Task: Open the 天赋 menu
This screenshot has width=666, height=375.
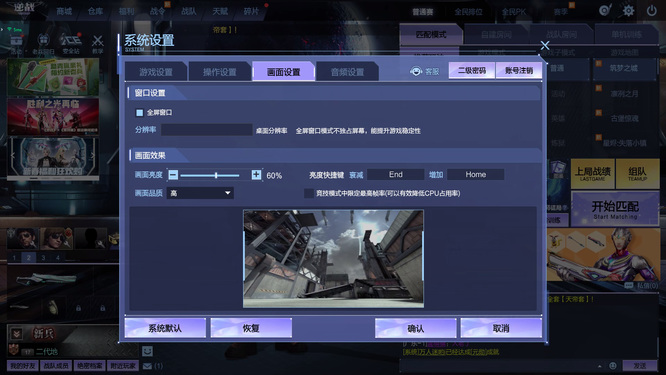Action: (220, 11)
